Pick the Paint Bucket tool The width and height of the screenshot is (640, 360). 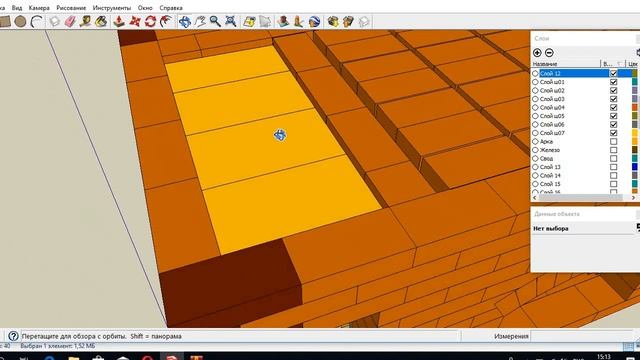pos(101,21)
